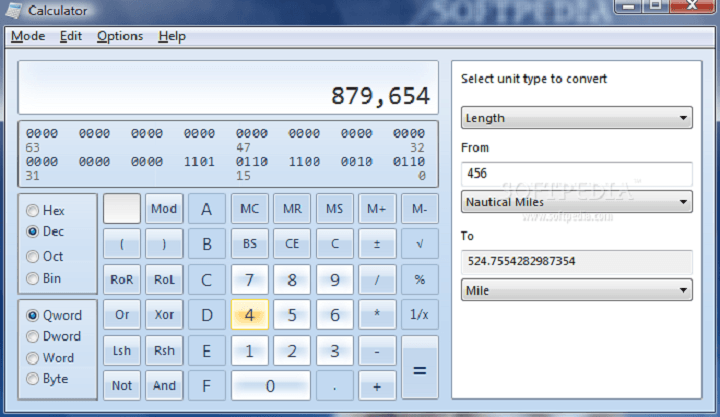Click the multiplication asterisk button
The width and height of the screenshot is (720, 417).
(x=377, y=316)
